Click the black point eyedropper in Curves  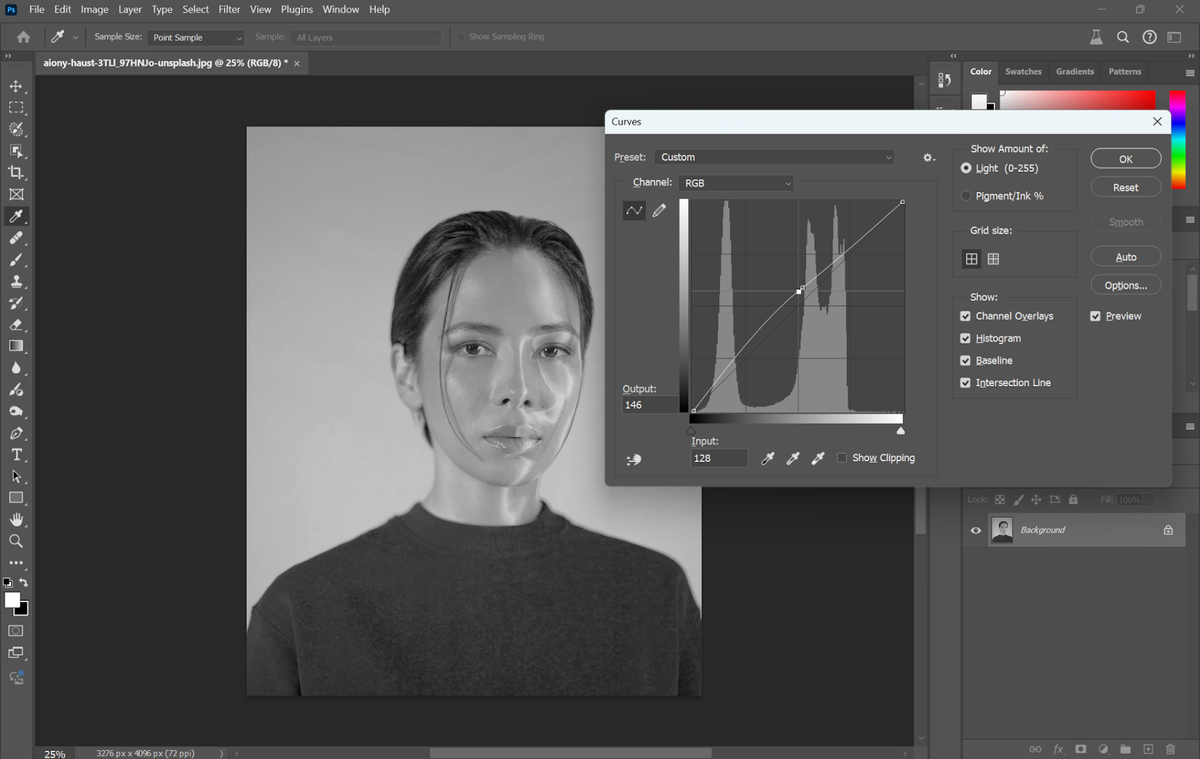click(768, 458)
